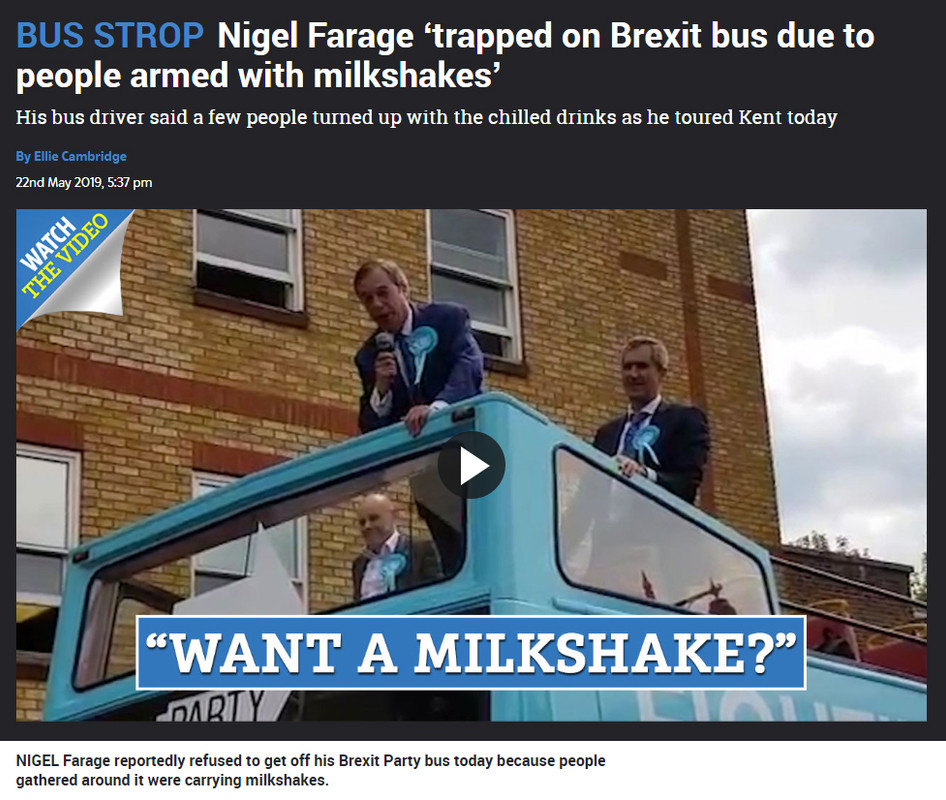Click the rosette on the bald man inside the bus

pos(391,569)
